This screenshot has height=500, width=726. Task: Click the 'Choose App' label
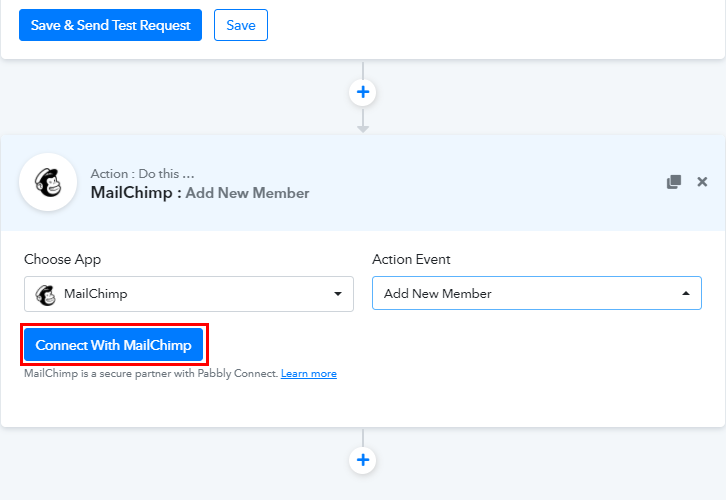63,259
